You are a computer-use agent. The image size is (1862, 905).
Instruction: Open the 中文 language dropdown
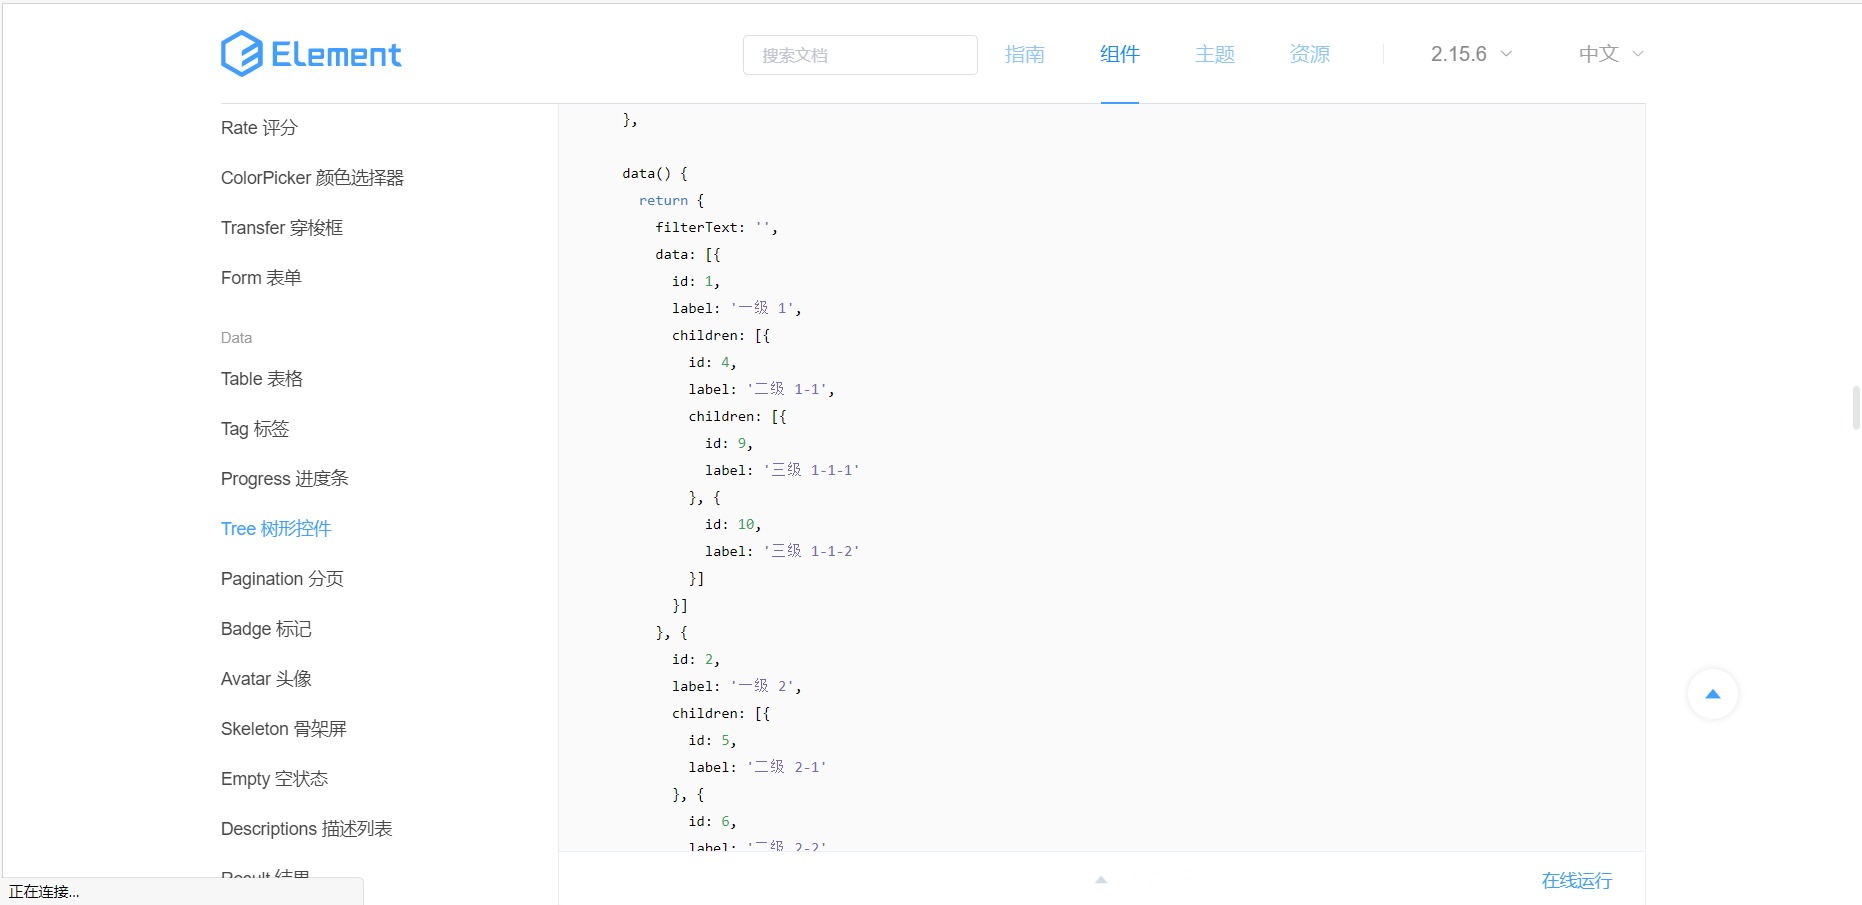coord(1611,54)
